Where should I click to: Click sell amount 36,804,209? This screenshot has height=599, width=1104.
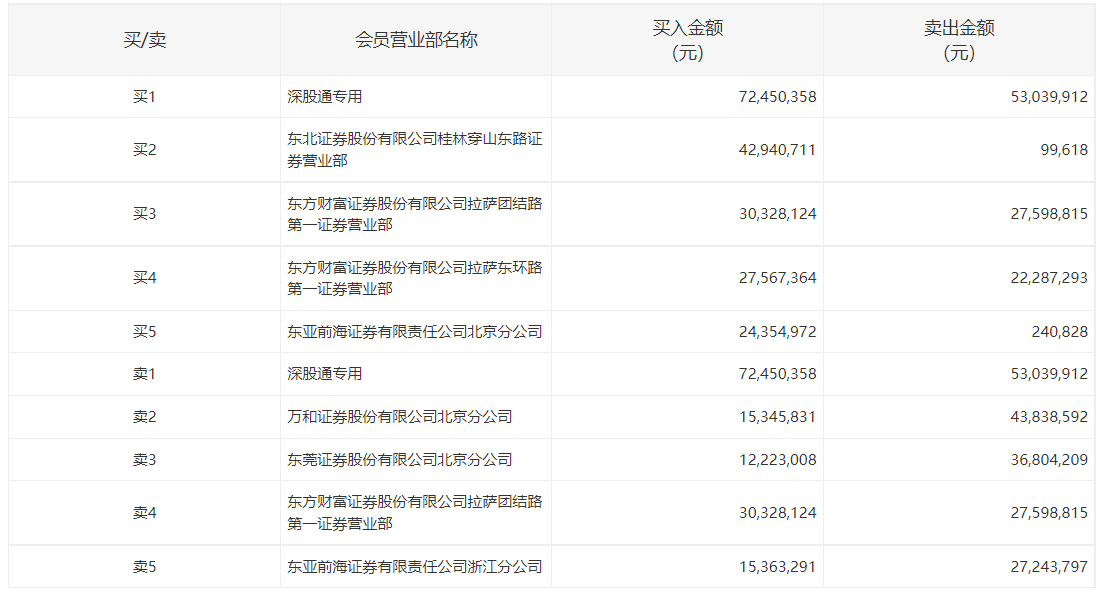1049,460
